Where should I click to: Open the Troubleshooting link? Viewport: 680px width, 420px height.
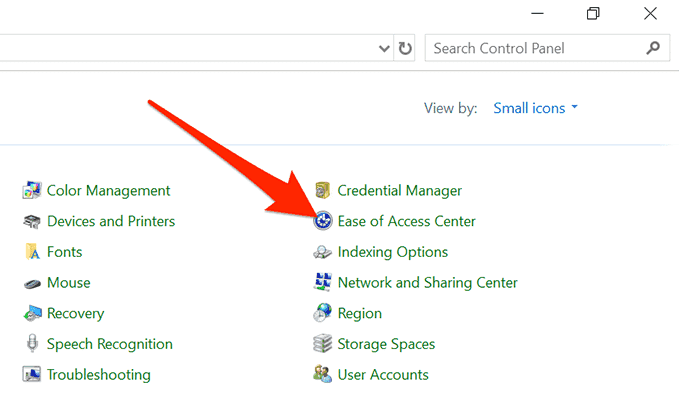point(99,375)
